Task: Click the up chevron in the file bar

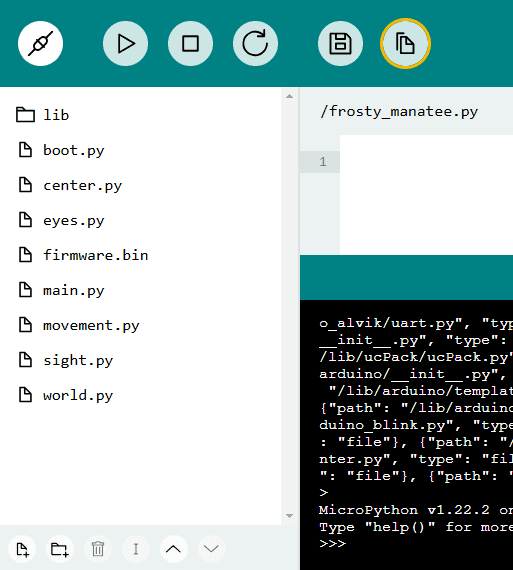Action: click(x=173, y=549)
